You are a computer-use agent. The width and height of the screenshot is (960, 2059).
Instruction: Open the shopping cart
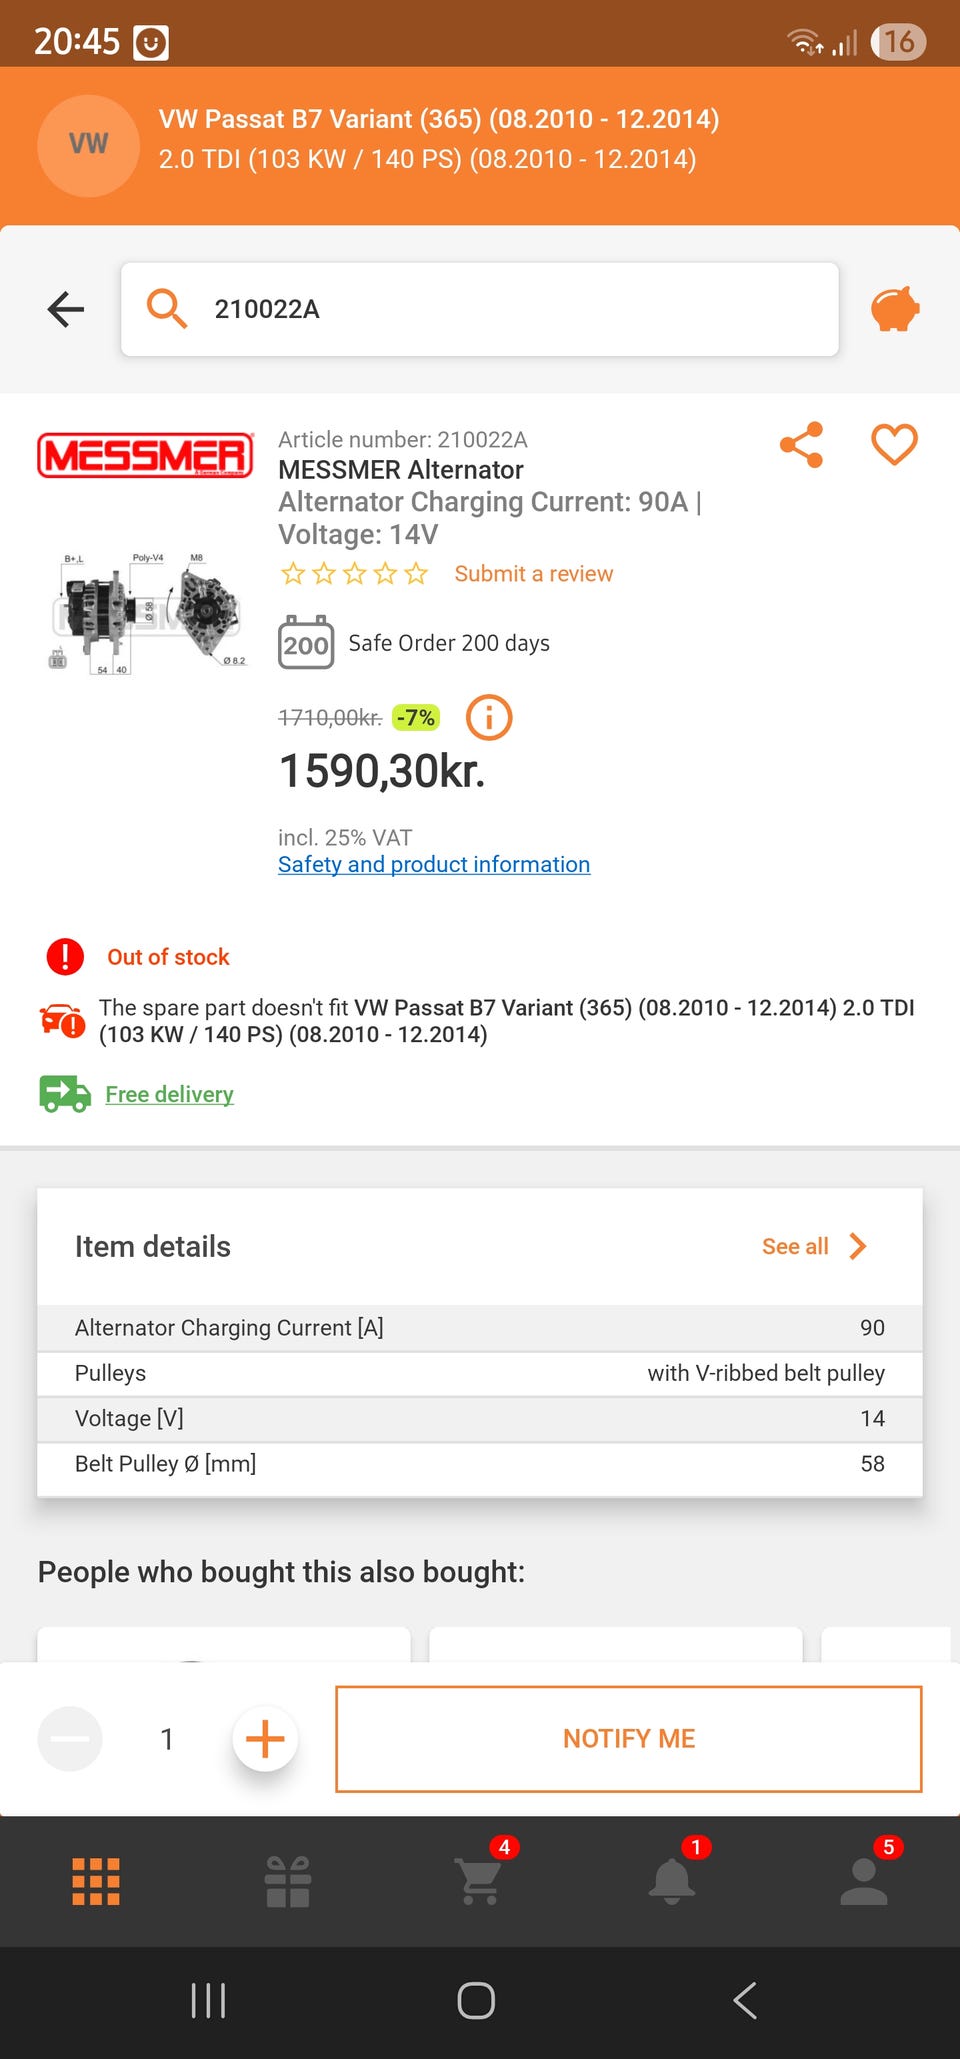(x=480, y=1882)
